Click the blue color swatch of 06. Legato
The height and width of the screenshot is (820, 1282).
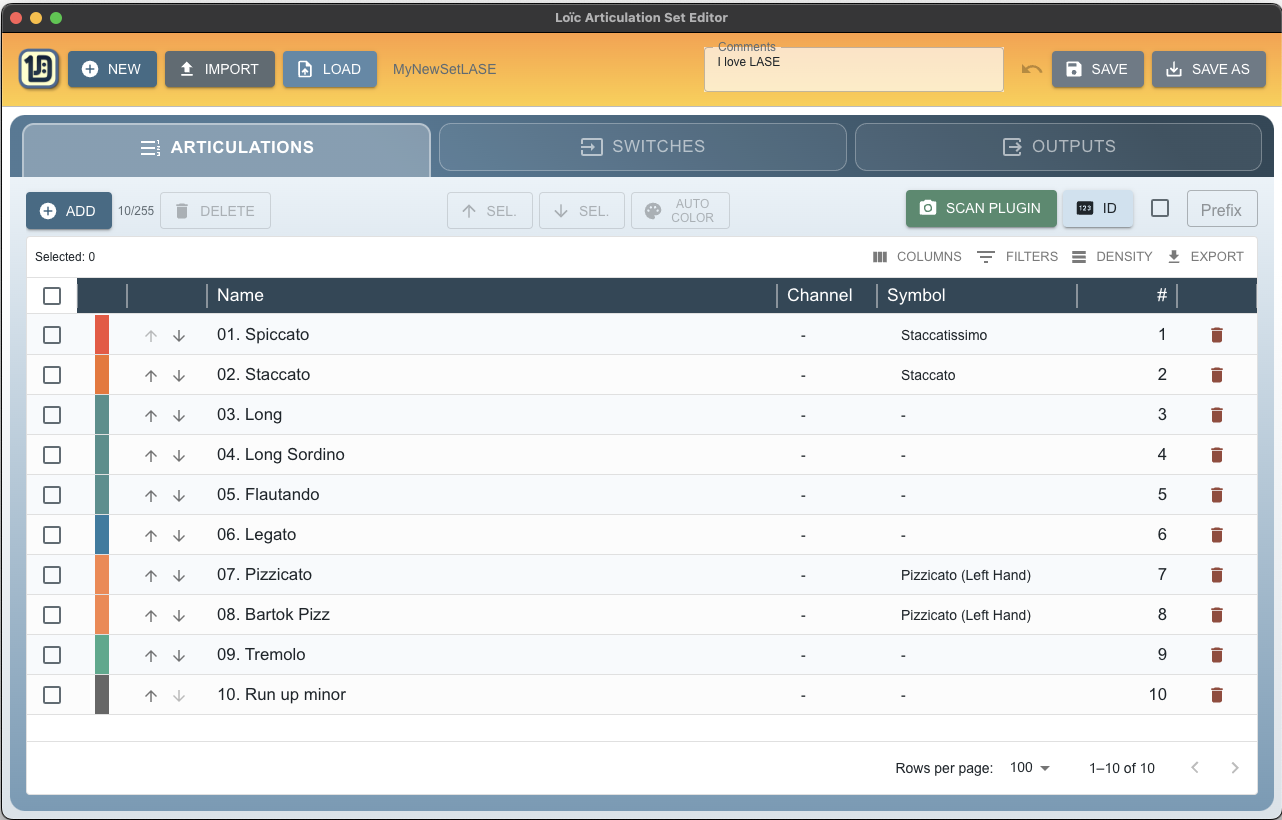[102, 534]
